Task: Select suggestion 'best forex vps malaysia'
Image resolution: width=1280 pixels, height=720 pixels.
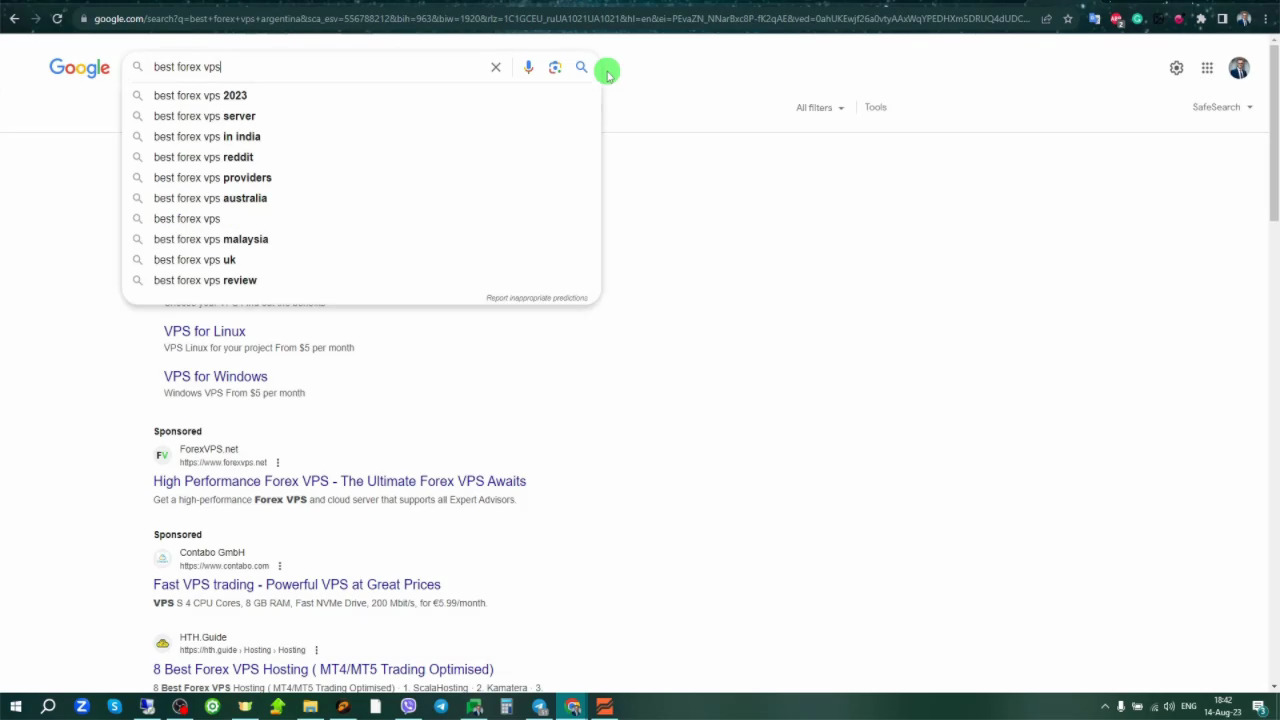Action: coord(362,239)
